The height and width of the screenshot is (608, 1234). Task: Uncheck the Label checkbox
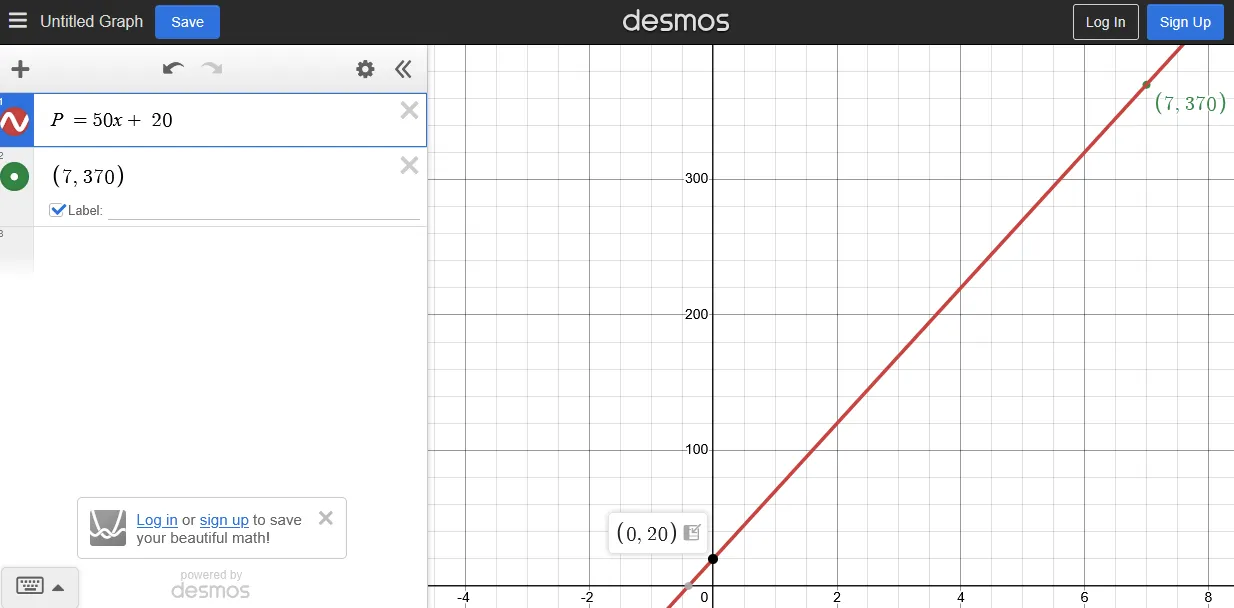[x=58, y=210]
